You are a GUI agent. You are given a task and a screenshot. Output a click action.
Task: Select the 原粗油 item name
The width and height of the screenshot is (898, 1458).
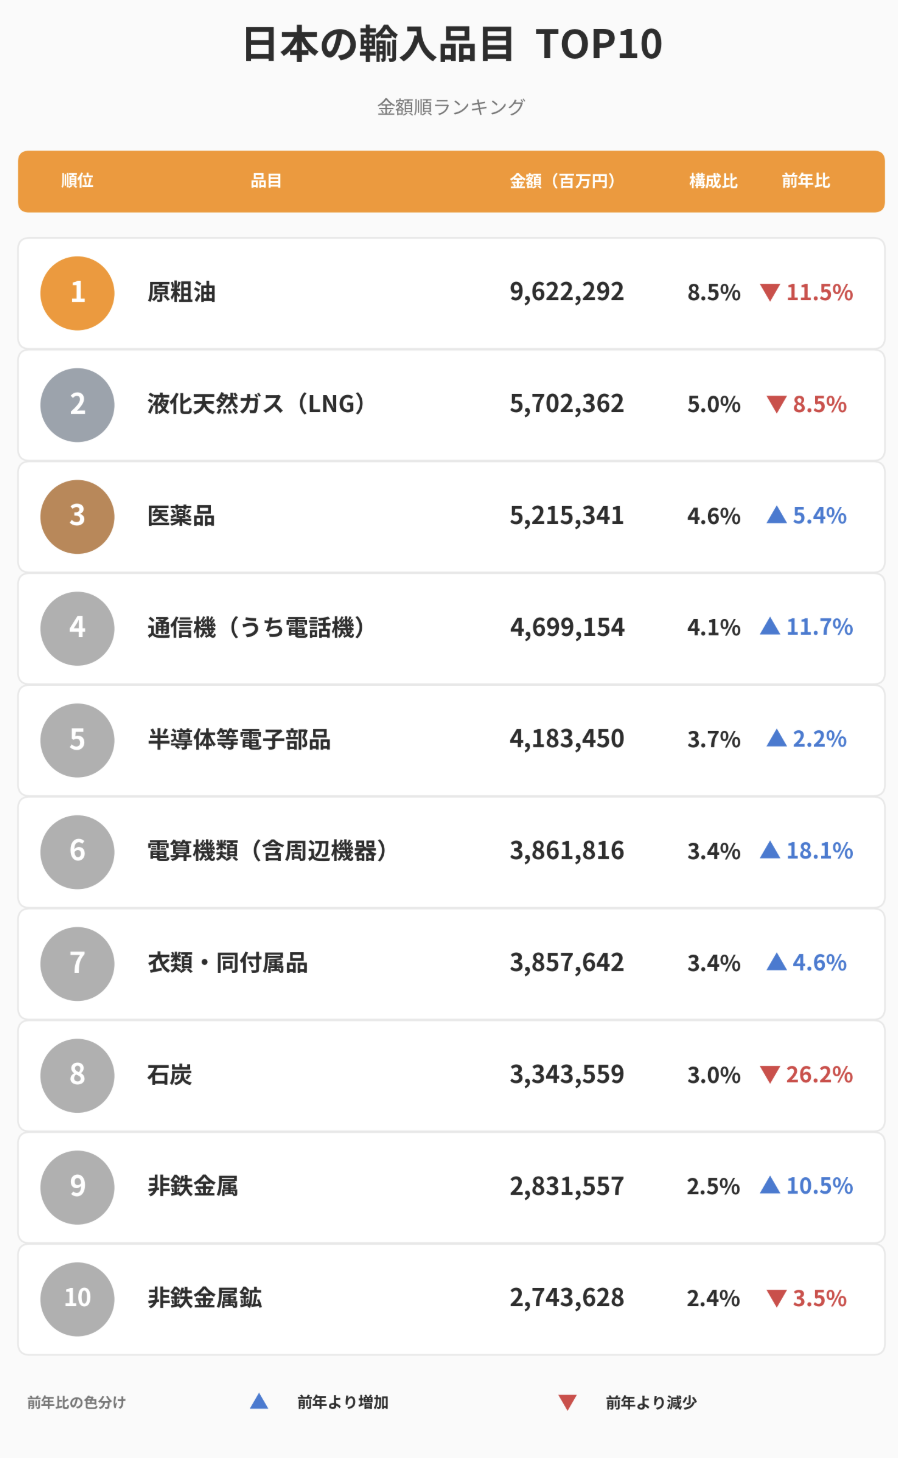point(181,292)
